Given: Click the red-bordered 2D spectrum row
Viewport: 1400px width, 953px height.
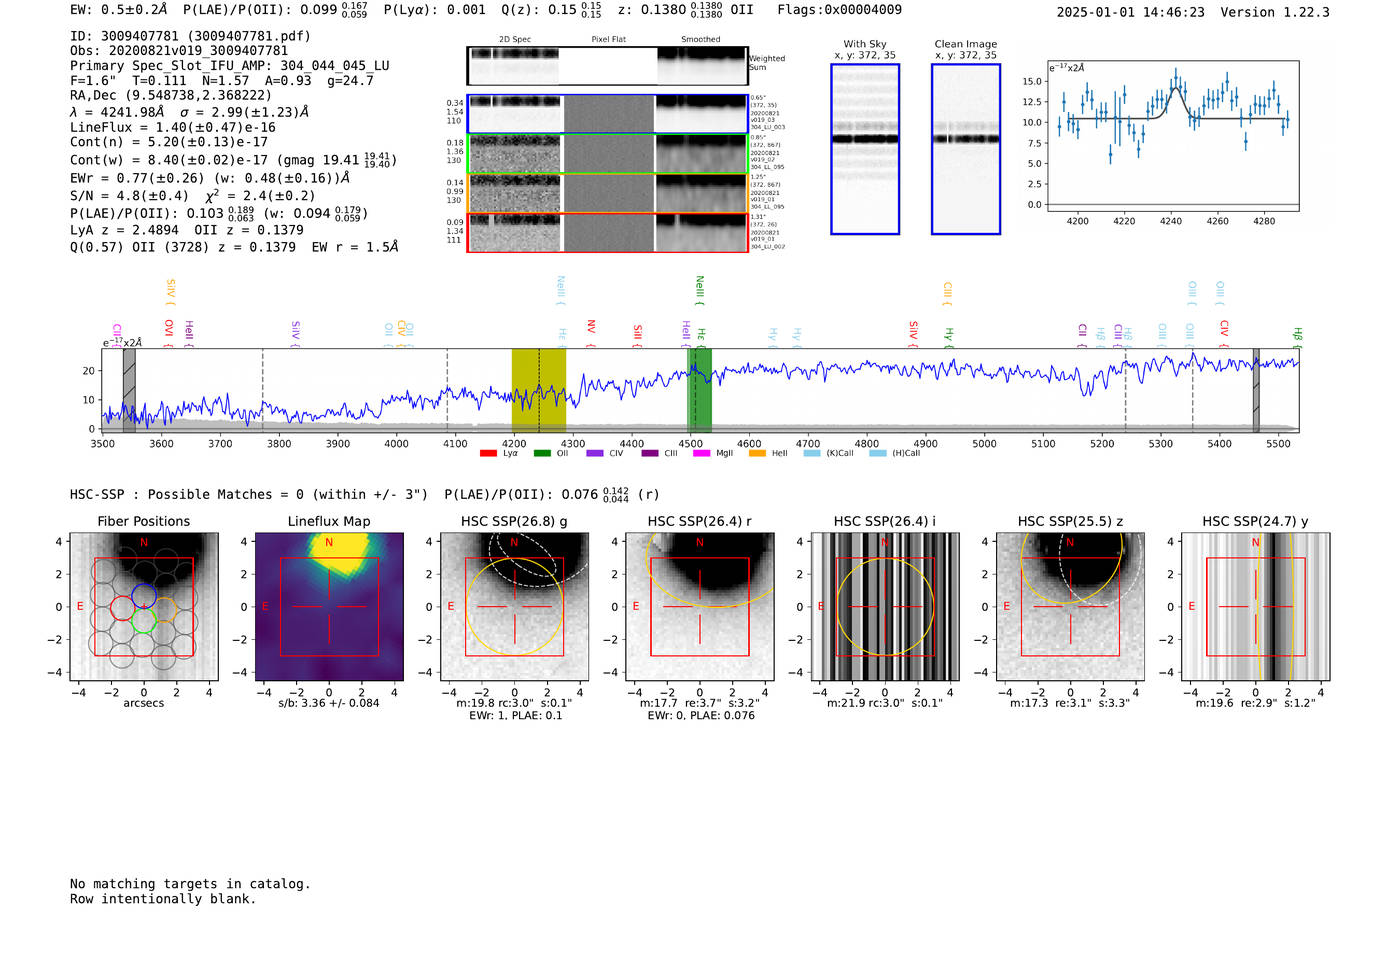Looking at the screenshot, I should tap(607, 232).
